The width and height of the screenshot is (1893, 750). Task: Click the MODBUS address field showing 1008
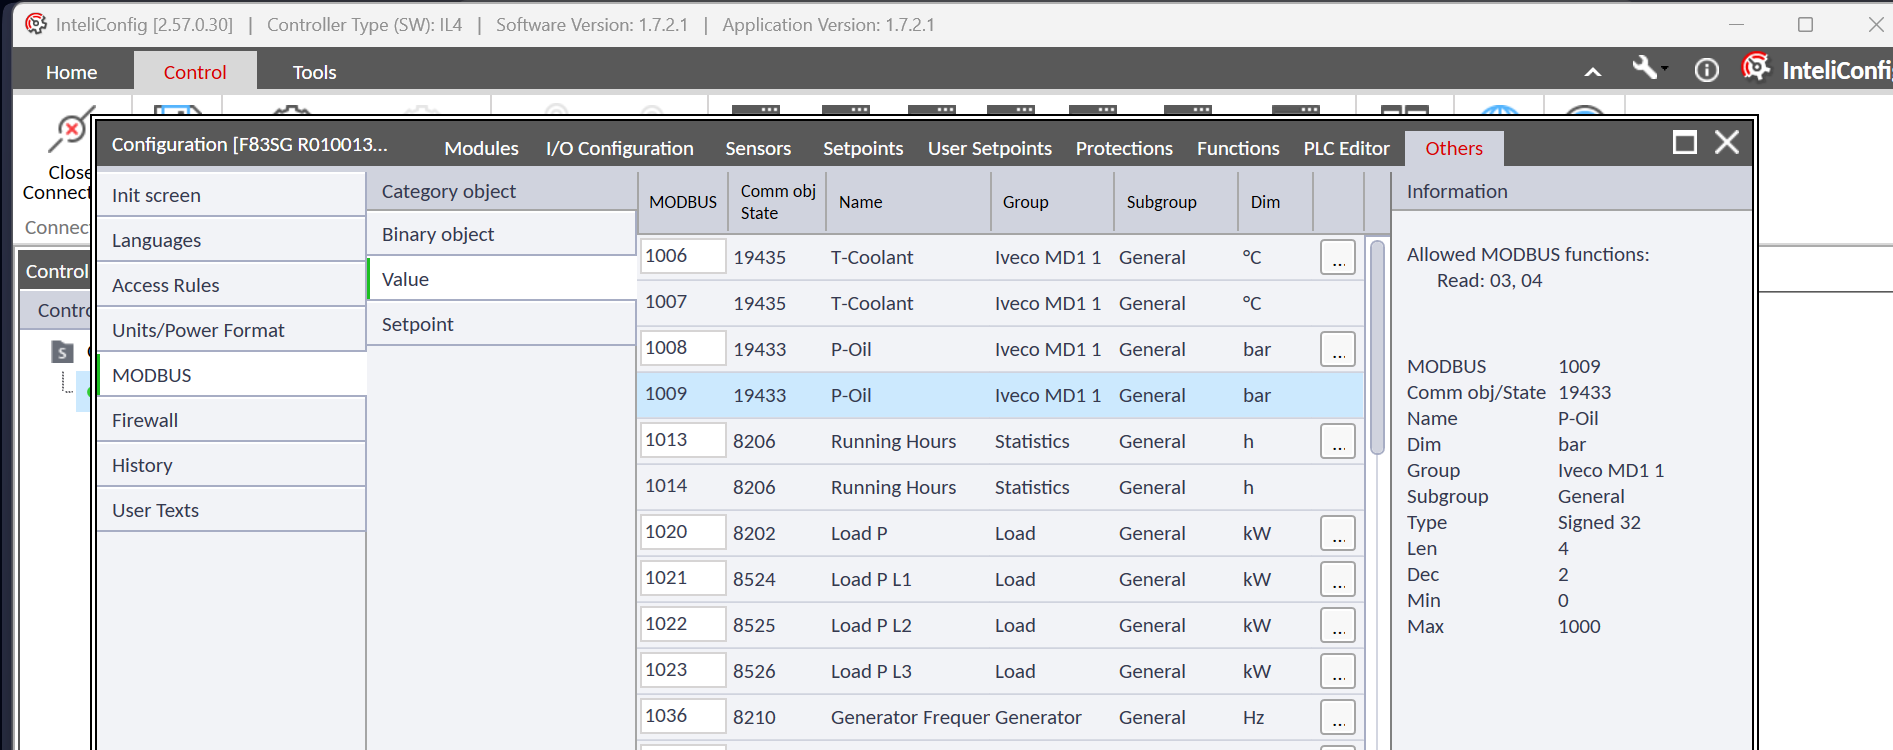coord(683,348)
